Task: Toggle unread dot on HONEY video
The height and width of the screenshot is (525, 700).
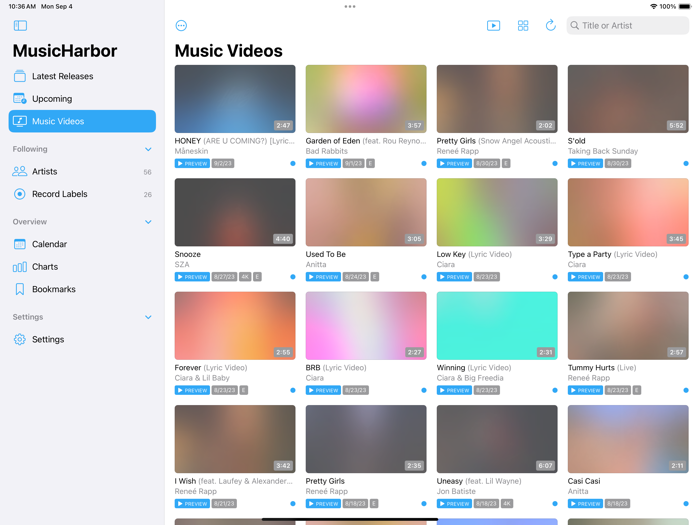Action: (x=293, y=163)
